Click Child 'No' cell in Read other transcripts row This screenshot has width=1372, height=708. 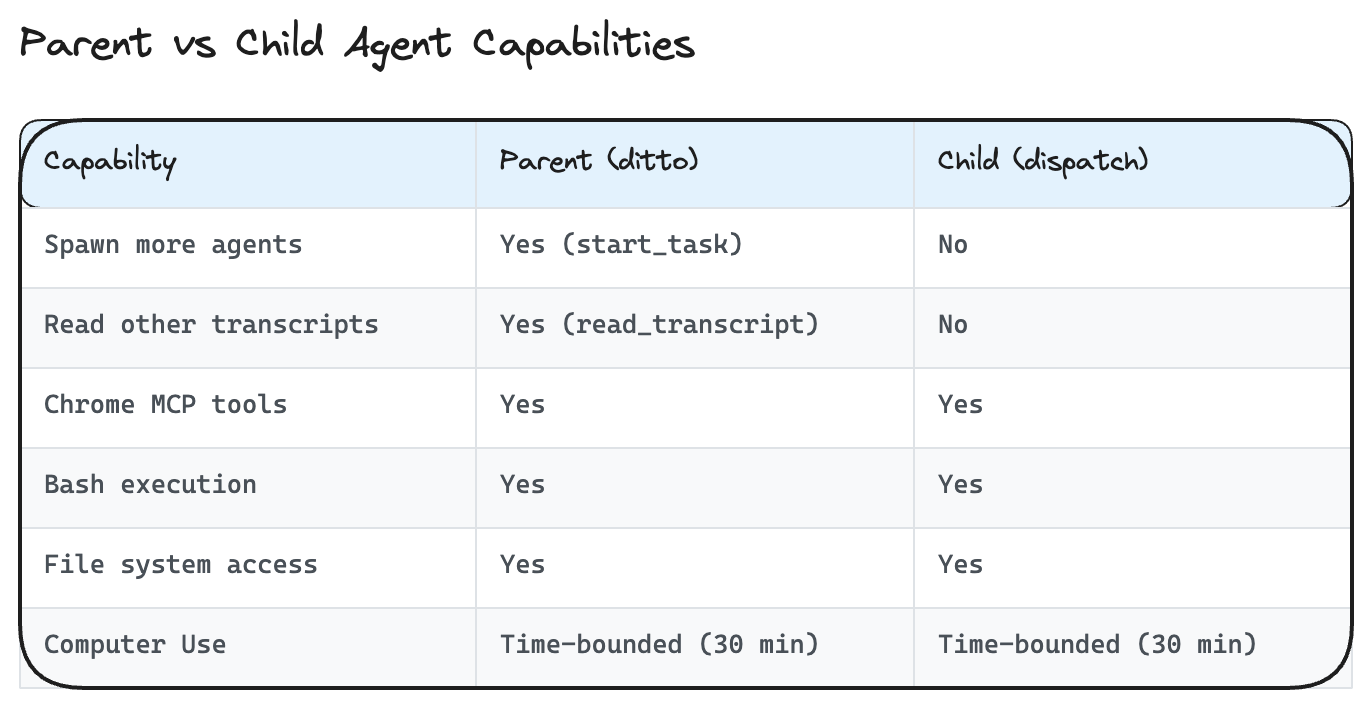[x=953, y=325]
